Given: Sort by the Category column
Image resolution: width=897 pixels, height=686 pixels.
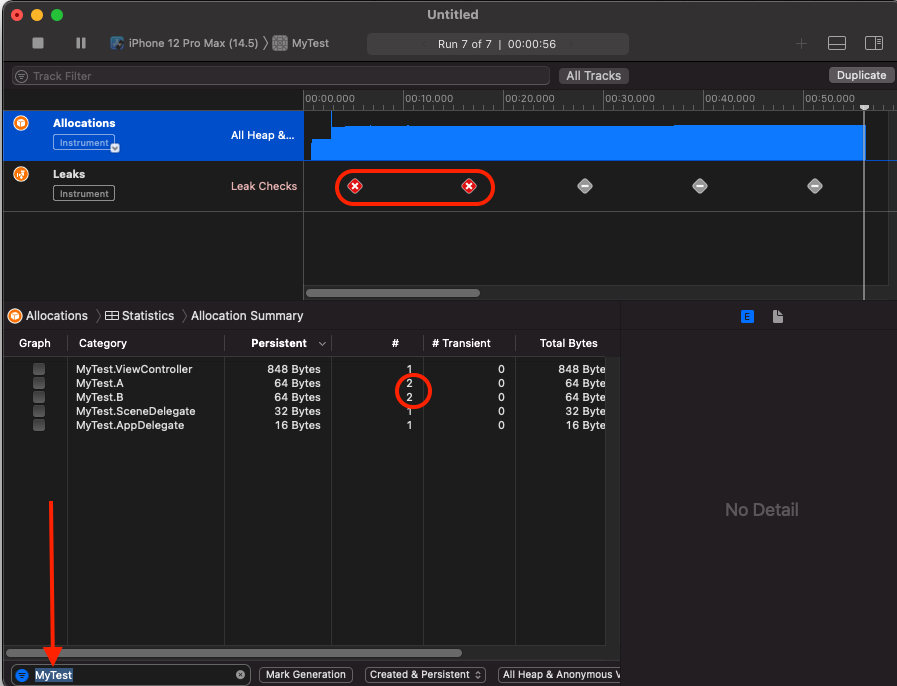Looking at the screenshot, I should [103, 343].
